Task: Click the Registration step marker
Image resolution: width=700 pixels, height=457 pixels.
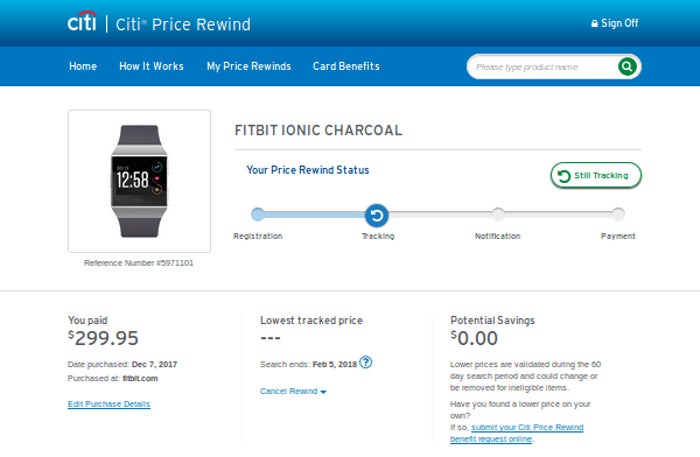Action: (258, 214)
